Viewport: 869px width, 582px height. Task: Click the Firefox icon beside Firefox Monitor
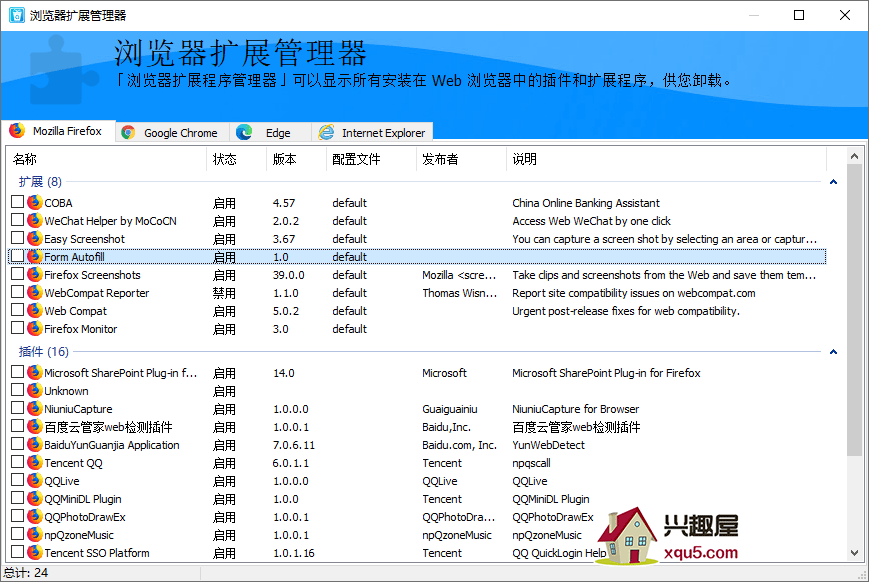[34, 329]
